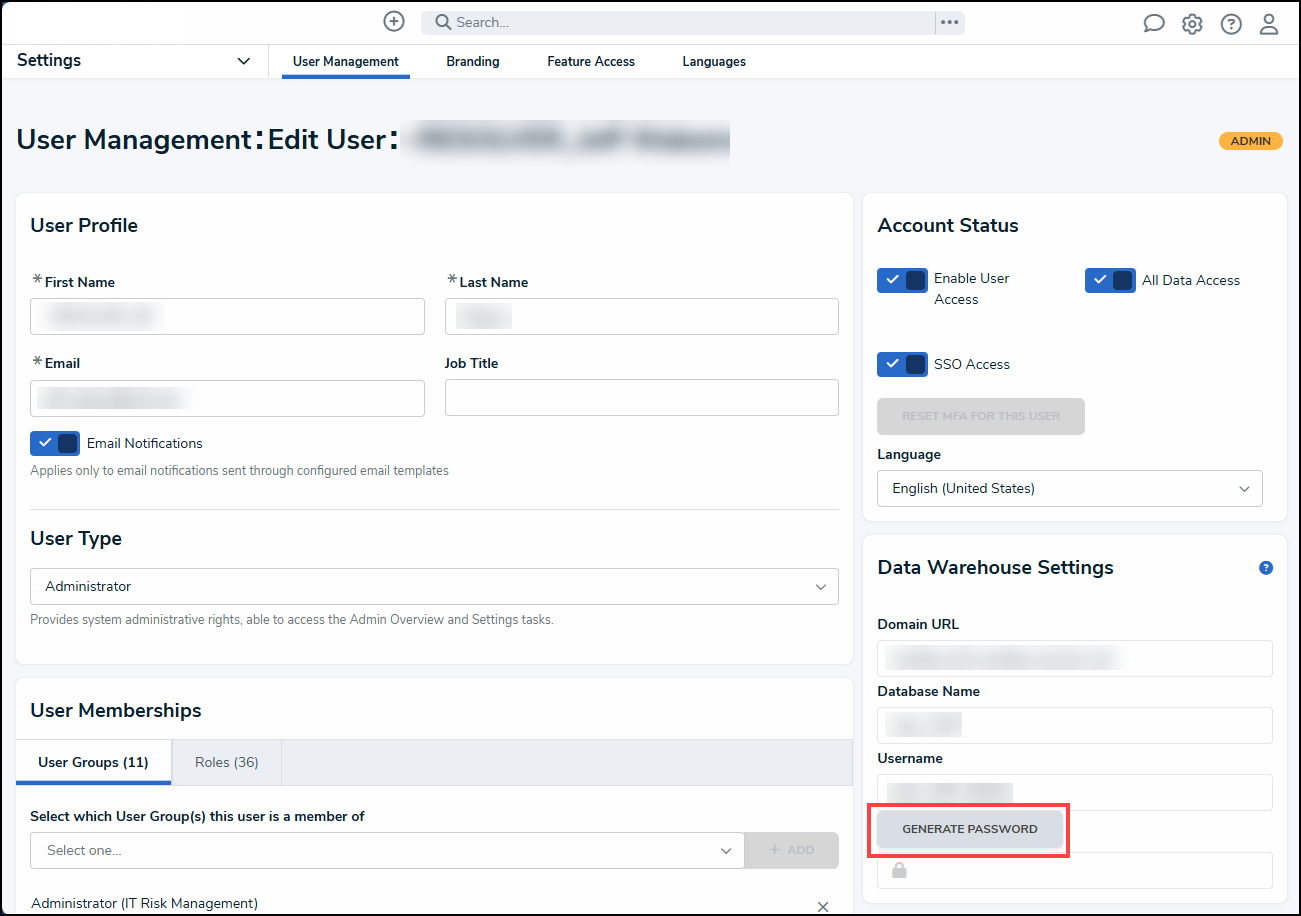
Task: Switch to the Branding tab
Action: (x=473, y=62)
